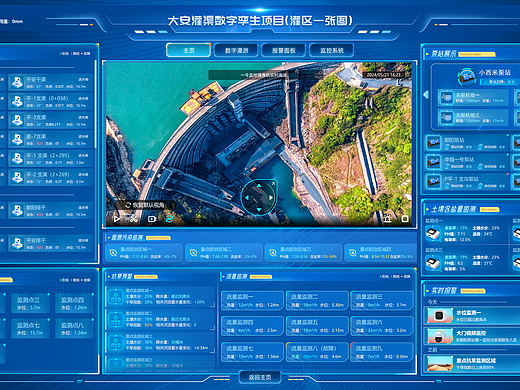This screenshot has width=520, height=390.
Task: Select the 重点防治区域二 card
Action: click(x=224, y=253)
